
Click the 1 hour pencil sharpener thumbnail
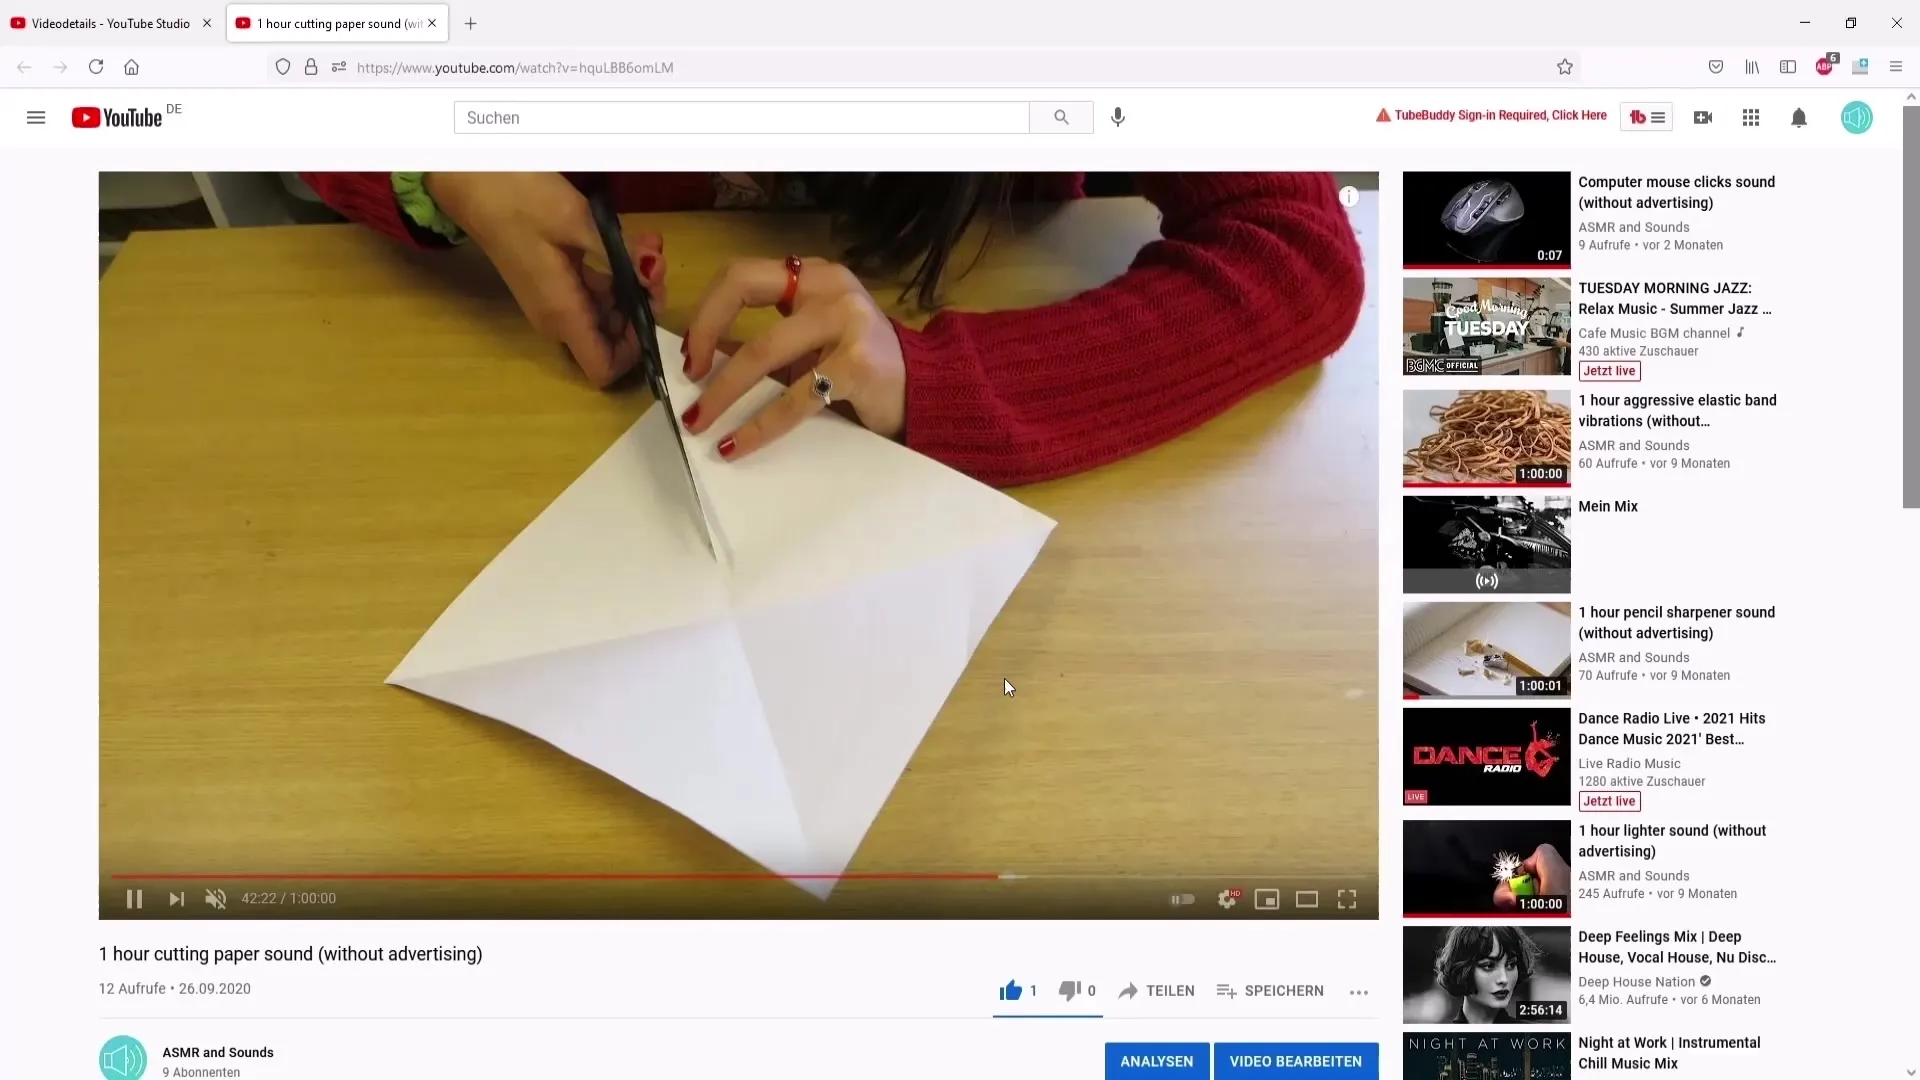1486,650
